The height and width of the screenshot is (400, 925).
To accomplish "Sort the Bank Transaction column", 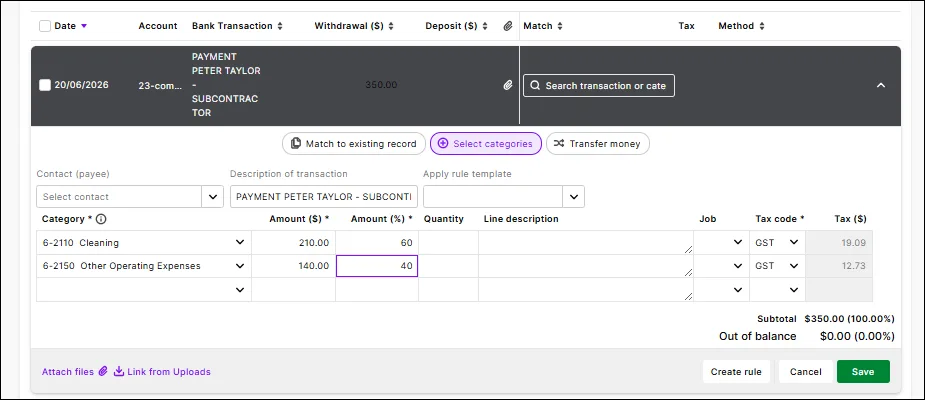I will 280,26.
